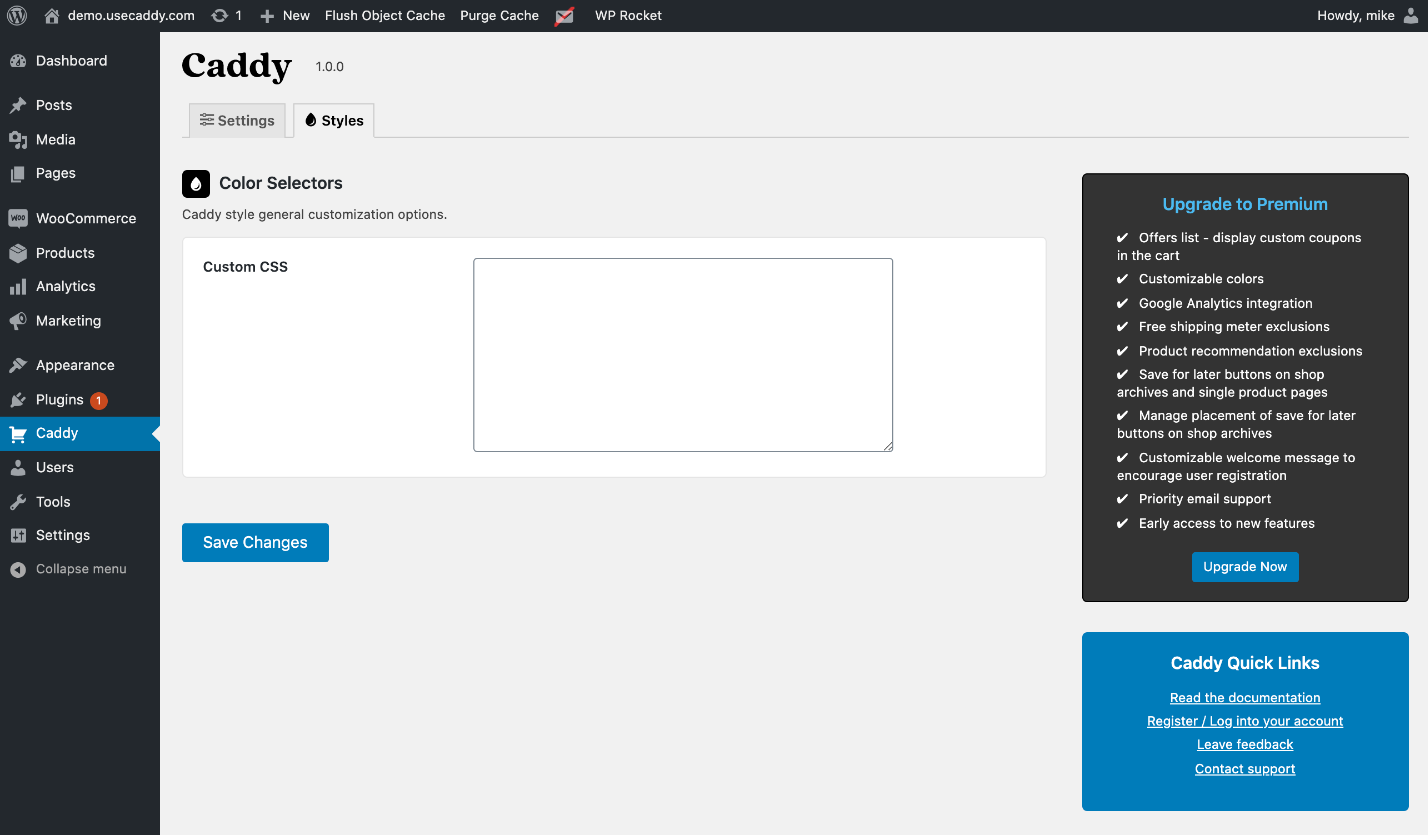Select the Styles tab
Viewport: 1428px width, 835px height.
click(334, 120)
